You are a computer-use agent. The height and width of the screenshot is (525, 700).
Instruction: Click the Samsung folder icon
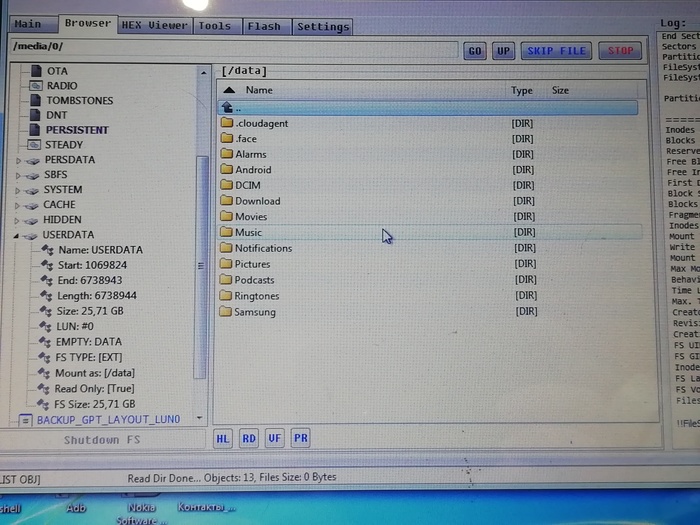coord(225,312)
